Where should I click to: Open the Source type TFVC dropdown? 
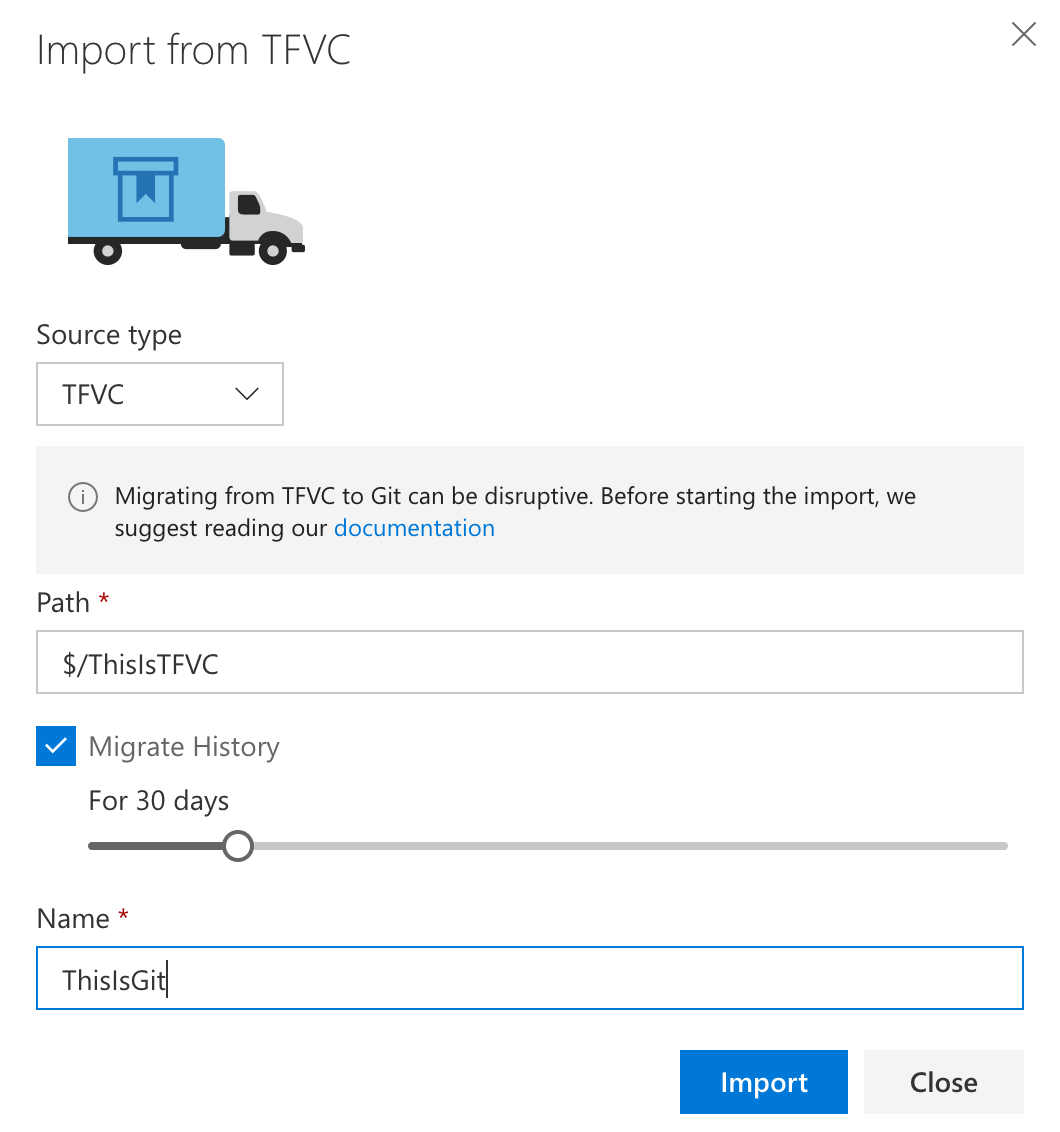pos(160,394)
